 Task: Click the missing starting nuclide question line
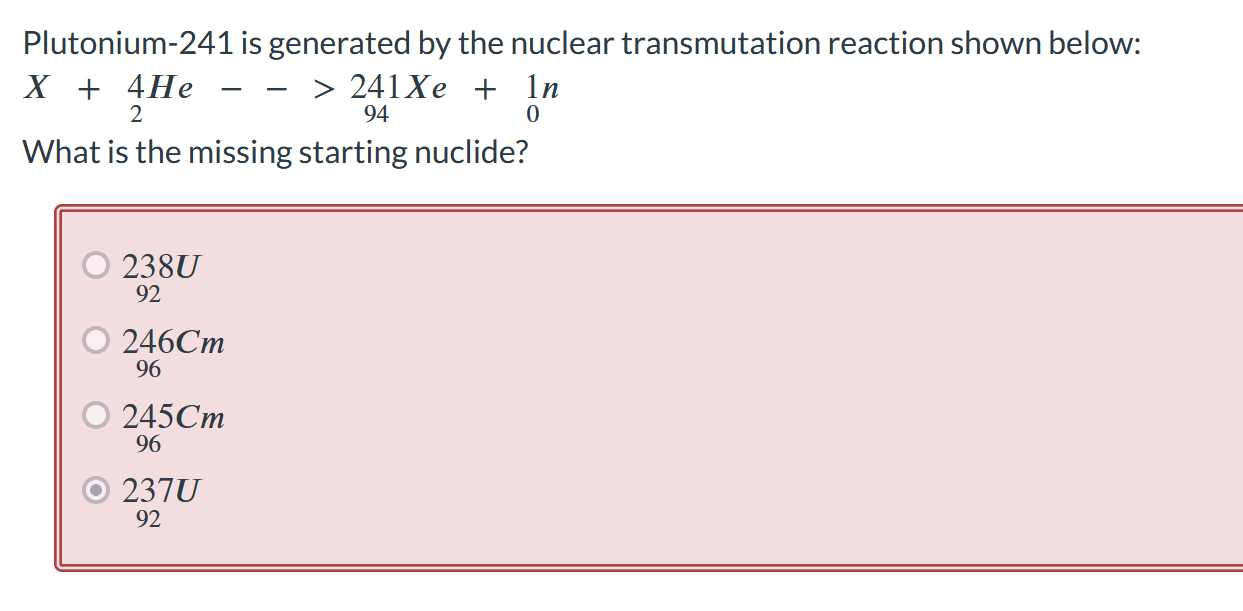275,151
